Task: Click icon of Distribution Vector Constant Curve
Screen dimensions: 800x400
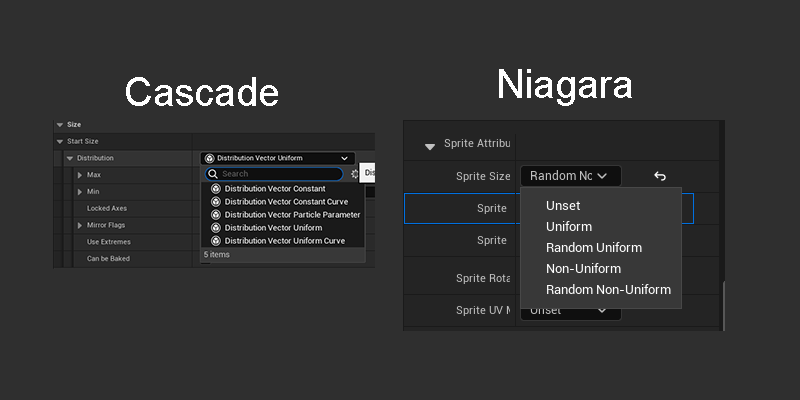Action: click(216, 202)
